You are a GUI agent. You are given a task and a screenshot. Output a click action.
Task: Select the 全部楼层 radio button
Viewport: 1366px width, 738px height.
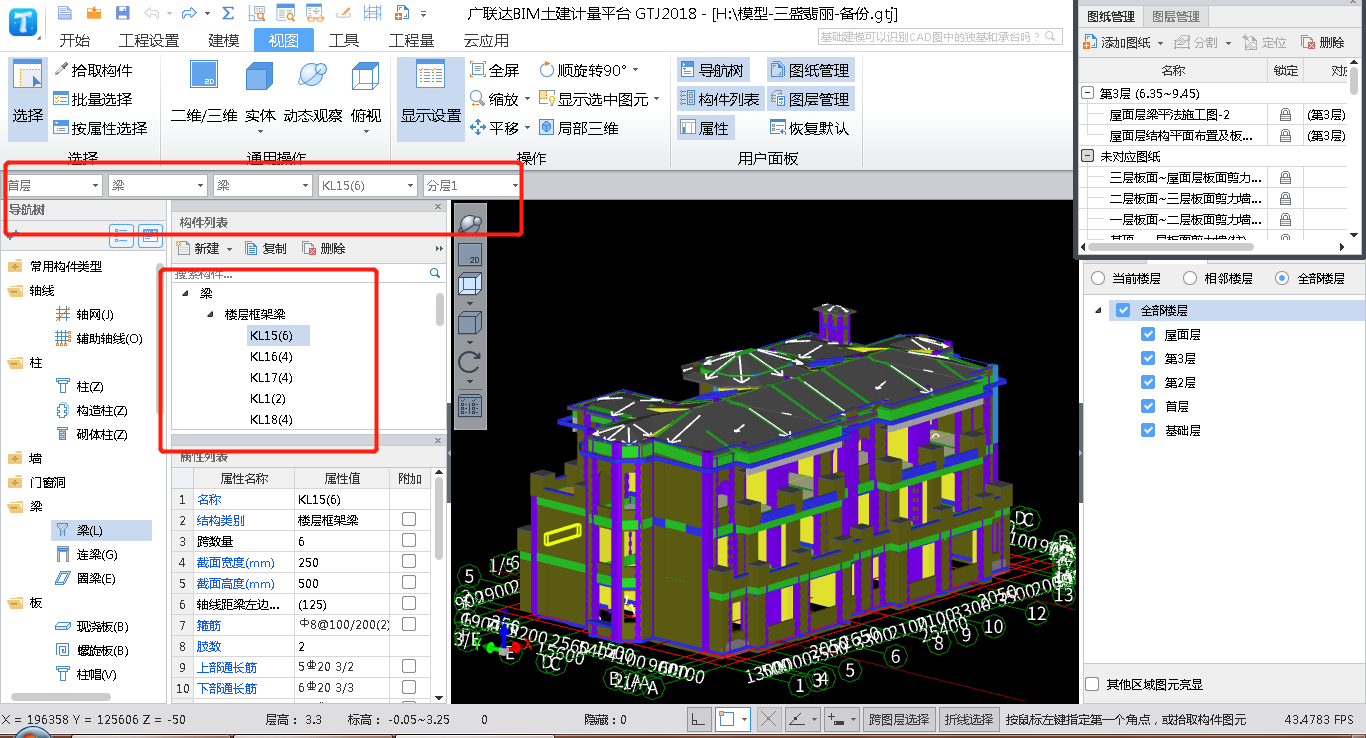[1282, 279]
